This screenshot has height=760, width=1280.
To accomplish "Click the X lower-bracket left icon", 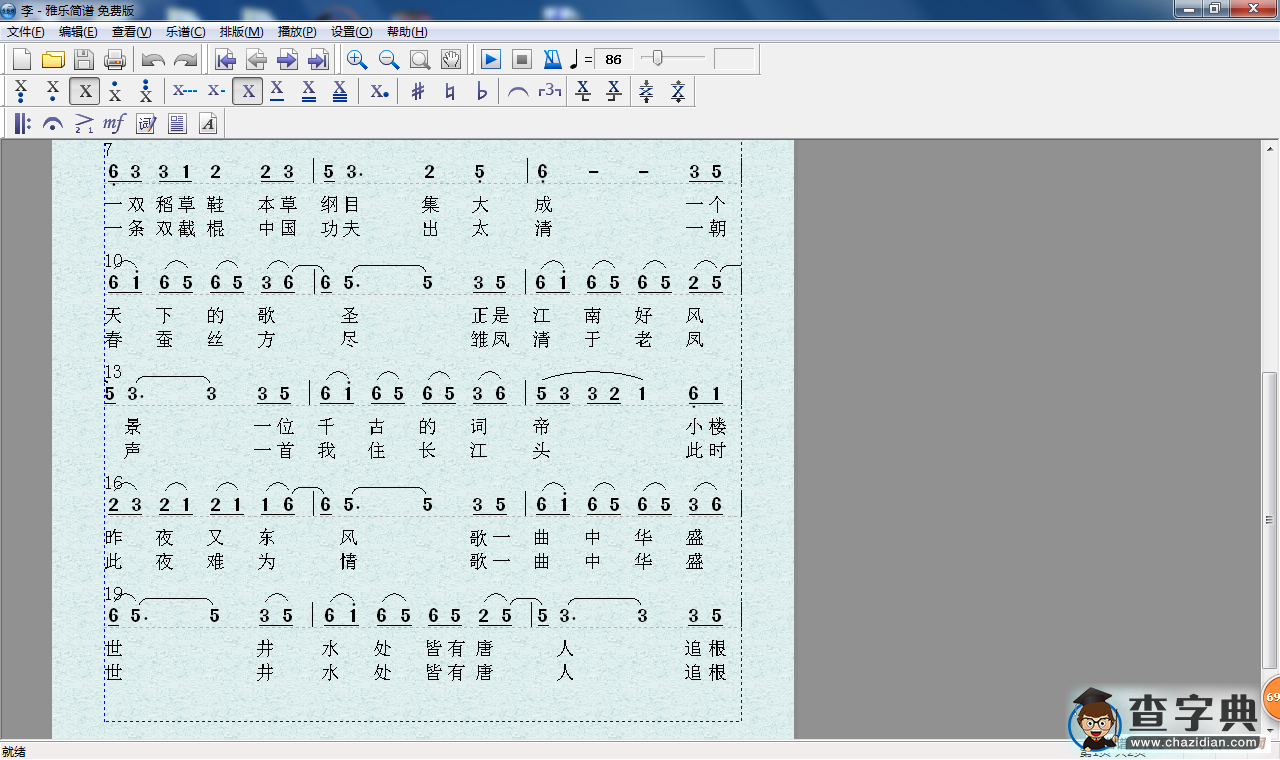I will click(583, 92).
